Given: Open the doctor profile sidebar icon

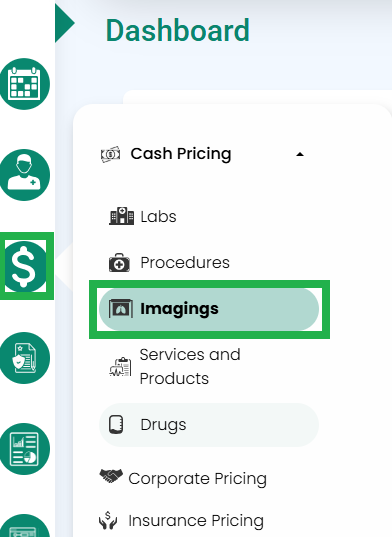Looking at the screenshot, I should pyautogui.click(x=24, y=175).
